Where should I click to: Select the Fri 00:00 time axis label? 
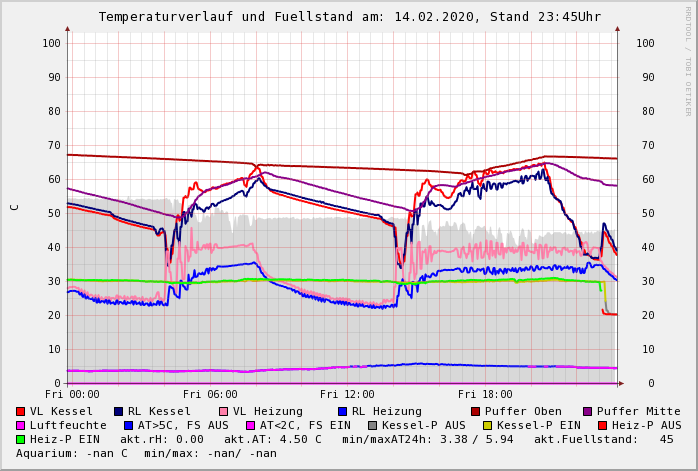pyautogui.click(x=72, y=394)
